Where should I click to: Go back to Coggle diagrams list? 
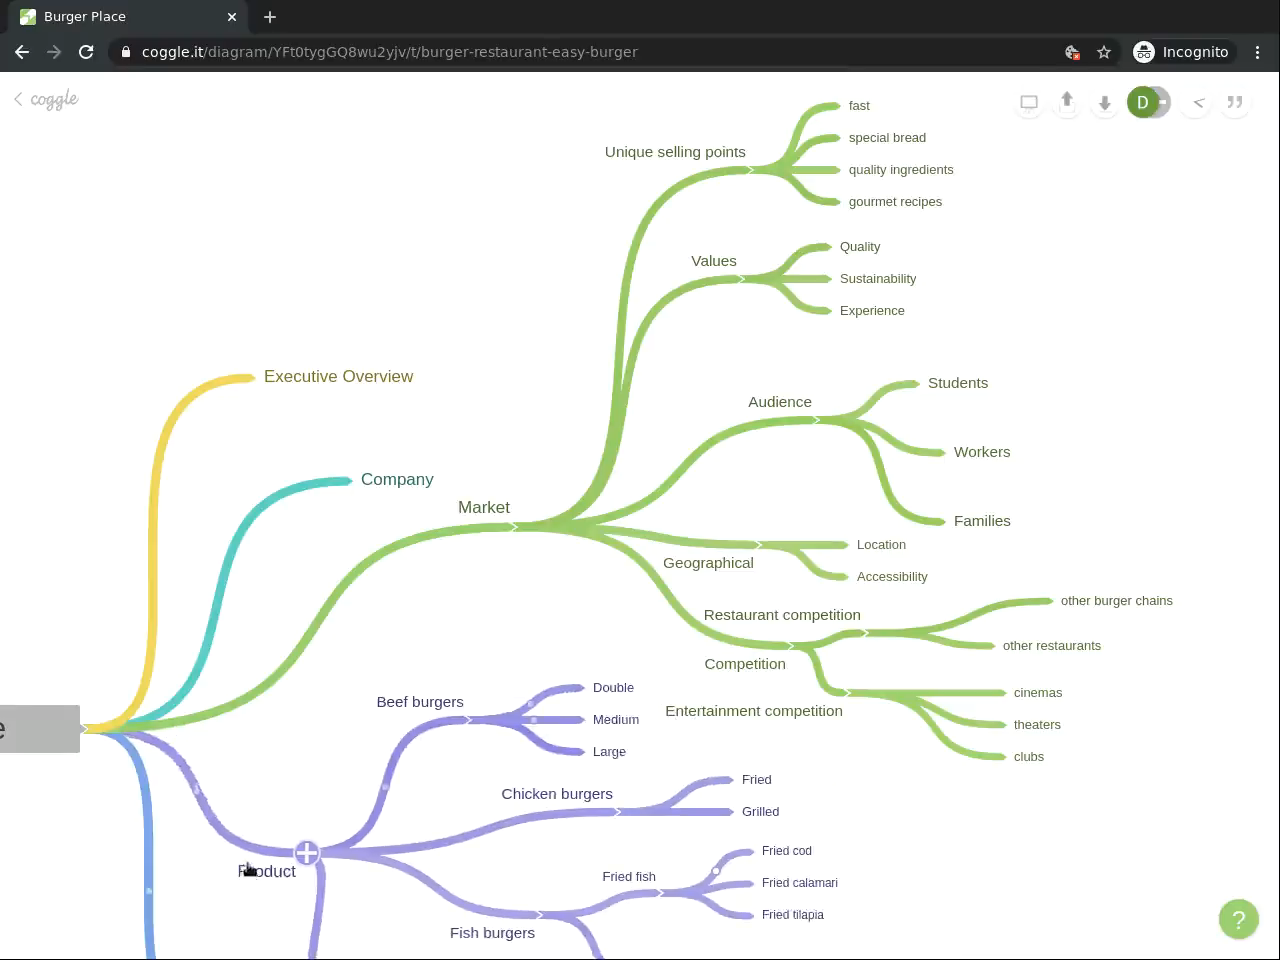click(46, 99)
